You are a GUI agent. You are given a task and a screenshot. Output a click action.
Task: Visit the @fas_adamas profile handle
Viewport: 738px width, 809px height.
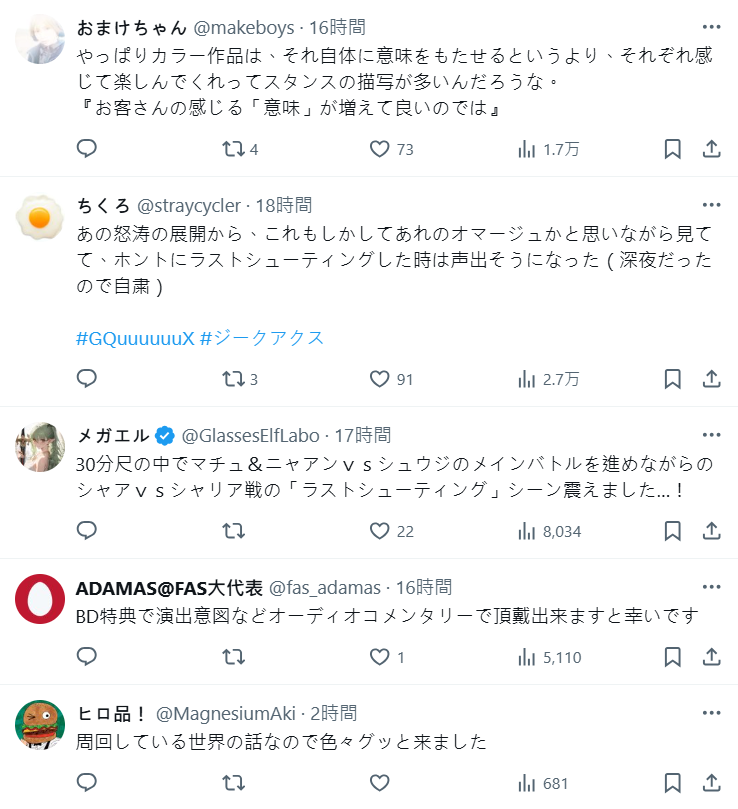click(326, 587)
